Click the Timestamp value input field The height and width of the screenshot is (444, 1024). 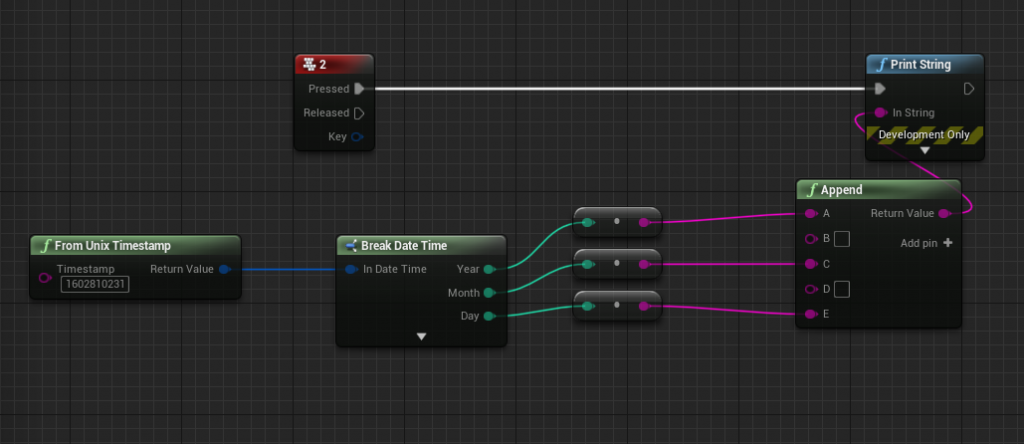pos(95,284)
